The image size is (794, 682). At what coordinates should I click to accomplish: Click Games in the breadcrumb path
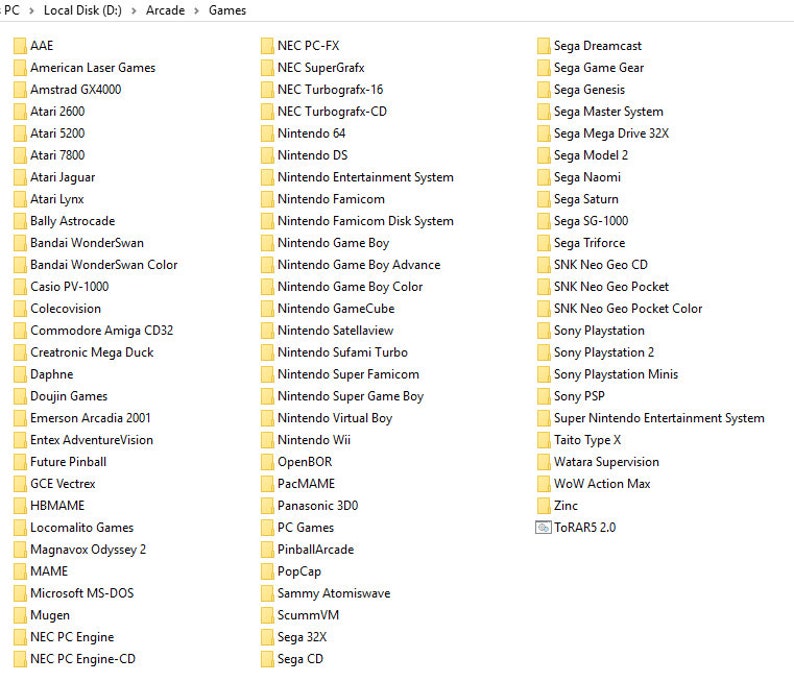tap(227, 10)
